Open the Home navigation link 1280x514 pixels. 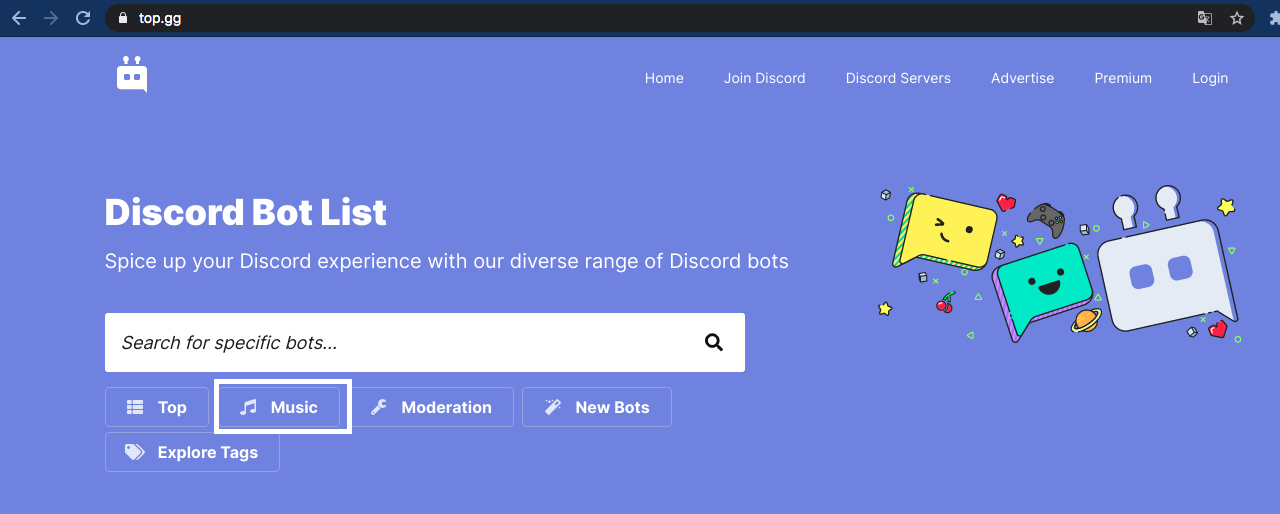(x=664, y=78)
